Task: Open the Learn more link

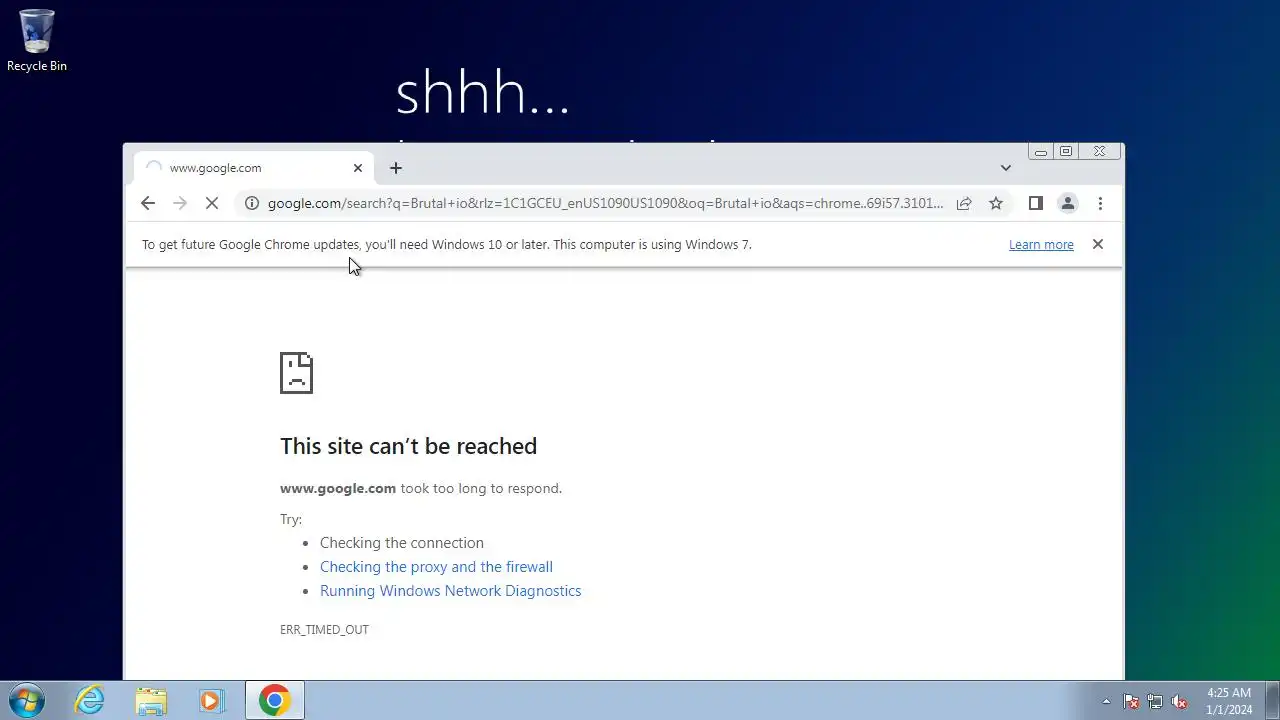Action: point(1041,244)
